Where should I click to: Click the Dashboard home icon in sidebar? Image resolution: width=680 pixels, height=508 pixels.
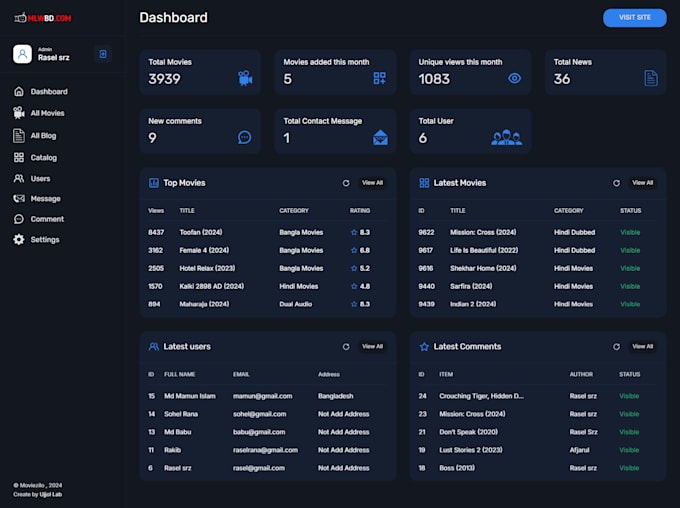(19, 92)
